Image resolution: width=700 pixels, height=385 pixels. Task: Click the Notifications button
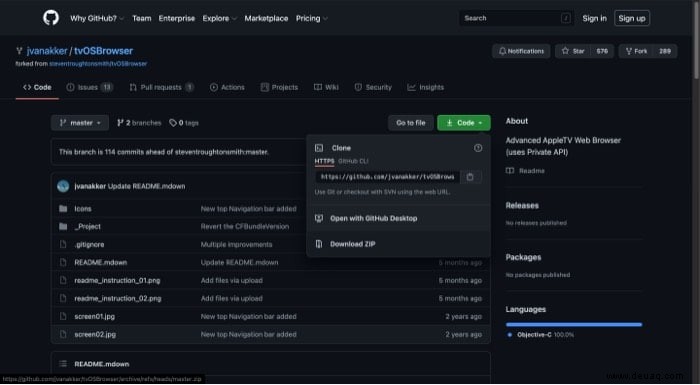point(521,51)
